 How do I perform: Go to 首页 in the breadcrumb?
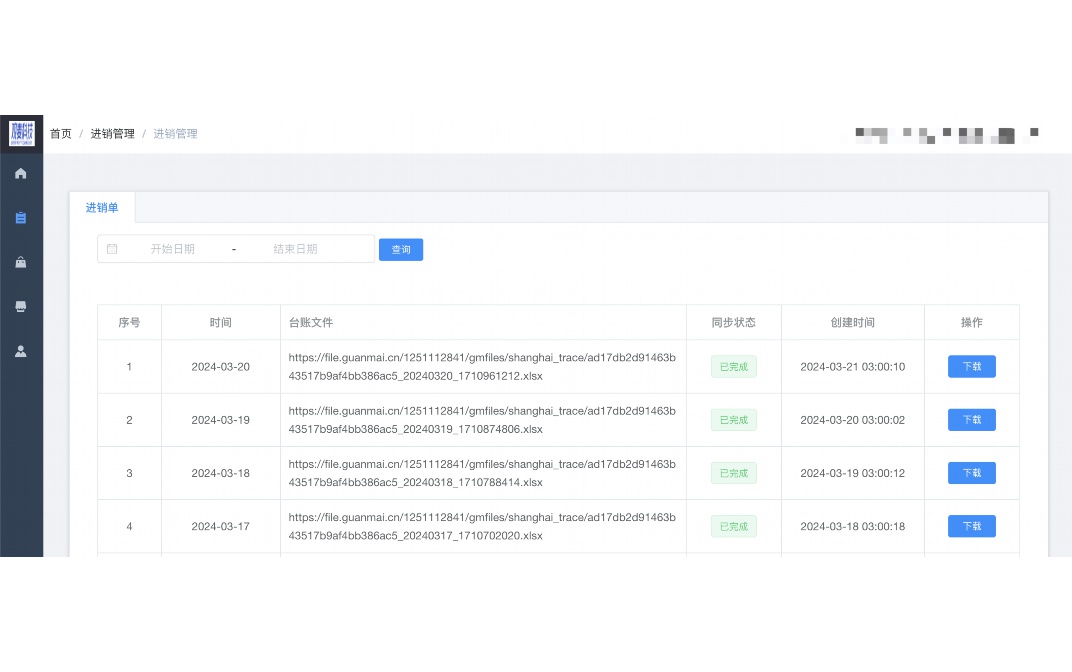click(61, 134)
